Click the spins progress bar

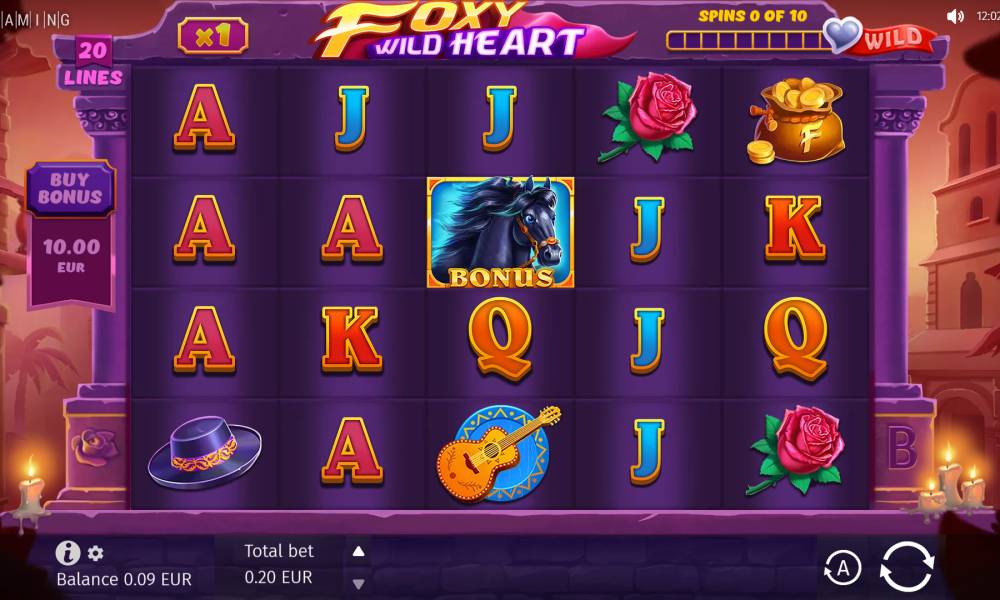(747, 41)
